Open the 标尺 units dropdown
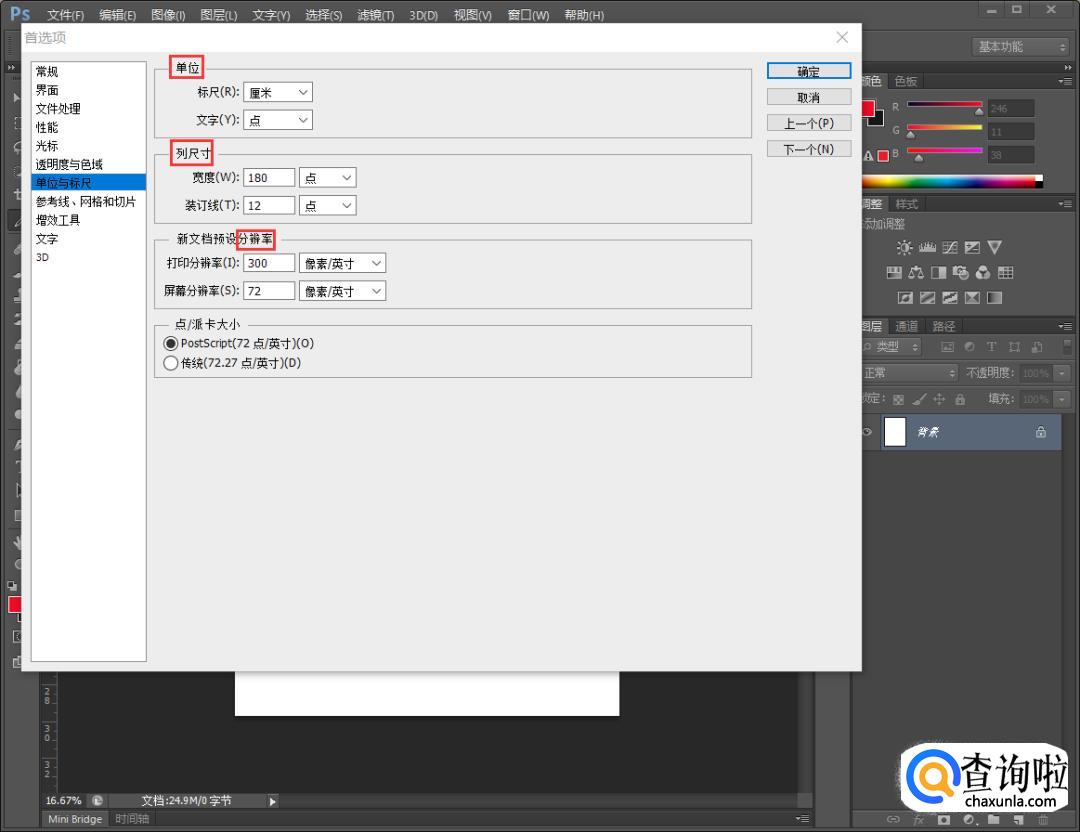This screenshot has width=1080, height=832. (278, 92)
